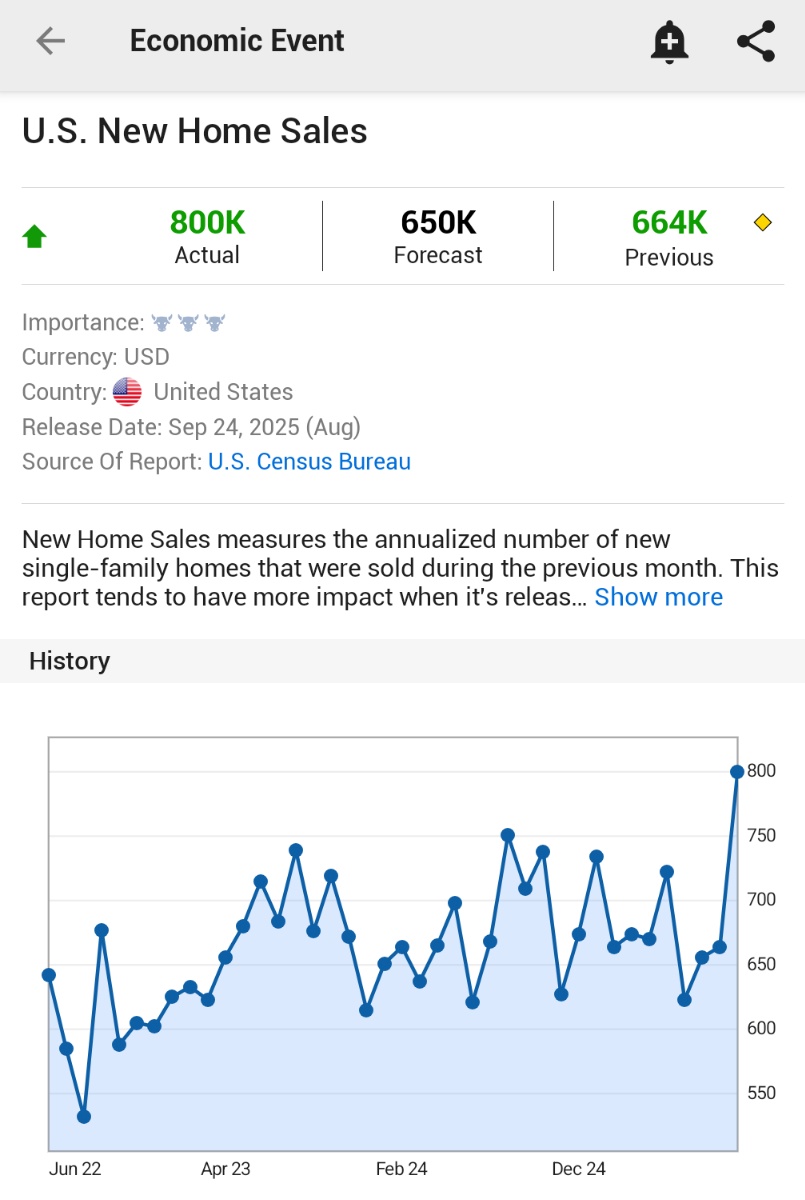
Task: Select the 664K Previous value
Action: pos(669,221)
